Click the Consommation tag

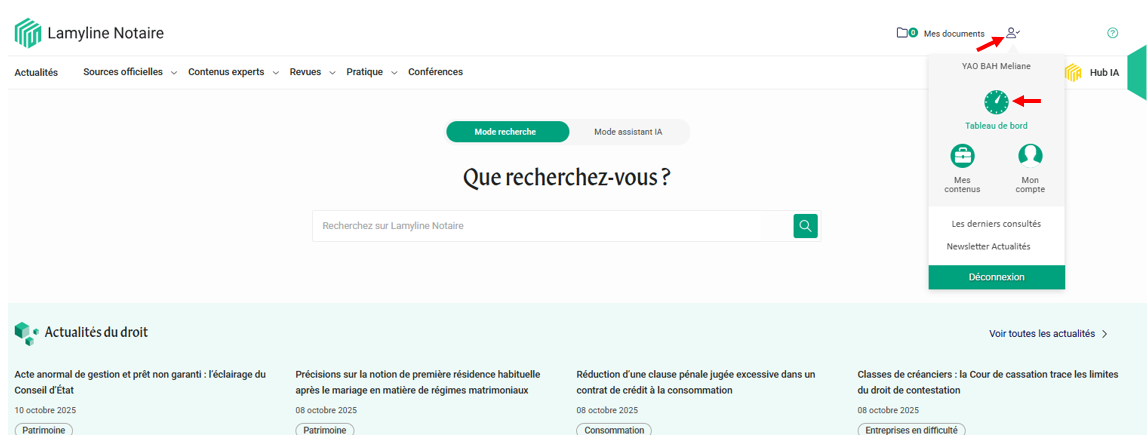[x=614, y=430]
